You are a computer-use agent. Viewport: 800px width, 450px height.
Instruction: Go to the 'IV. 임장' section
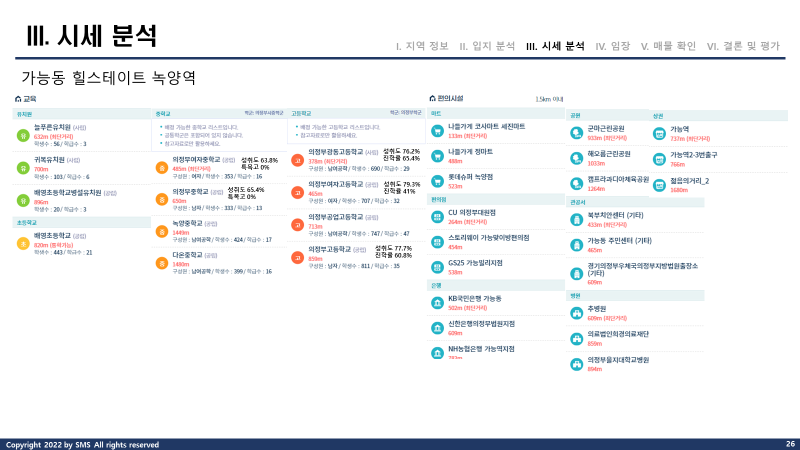pos(613,46)
